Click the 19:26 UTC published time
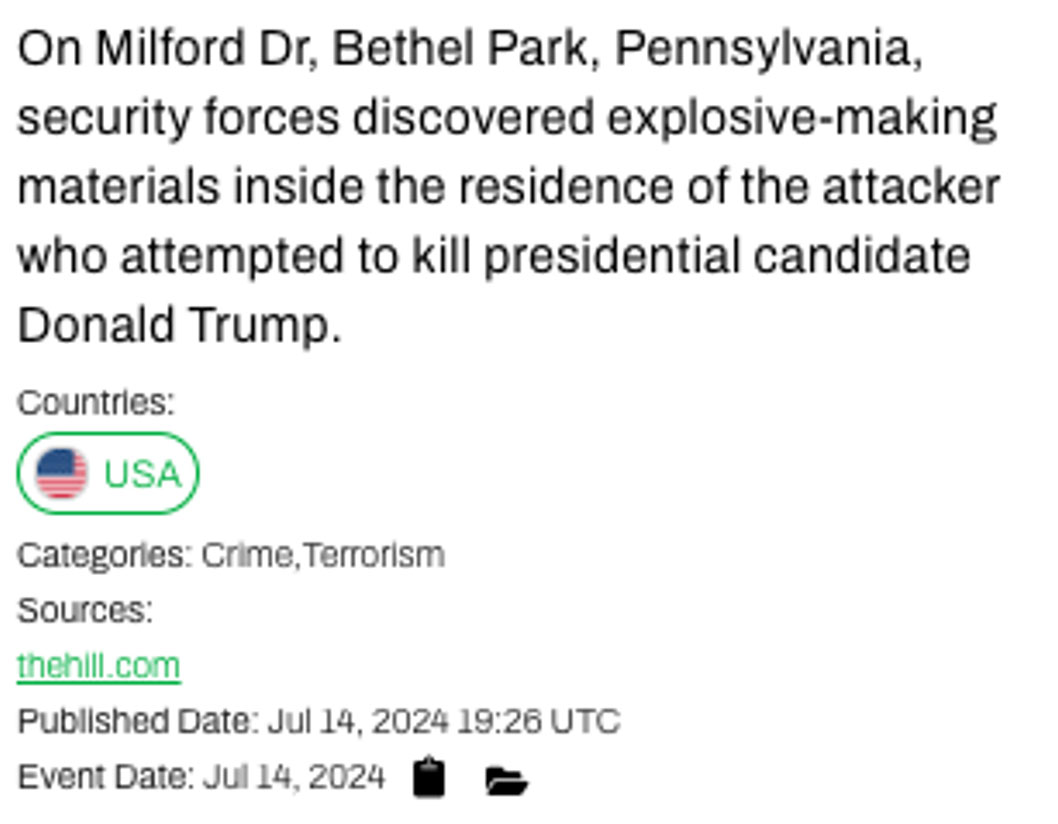The width and height of the screenshot is (1058, 824). point(539,721)
